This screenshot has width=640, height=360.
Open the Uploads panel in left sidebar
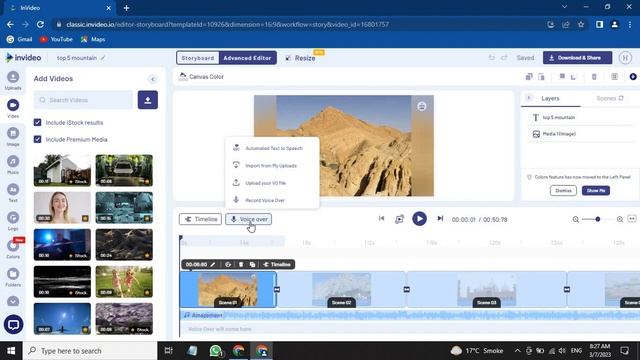(13, 80)
